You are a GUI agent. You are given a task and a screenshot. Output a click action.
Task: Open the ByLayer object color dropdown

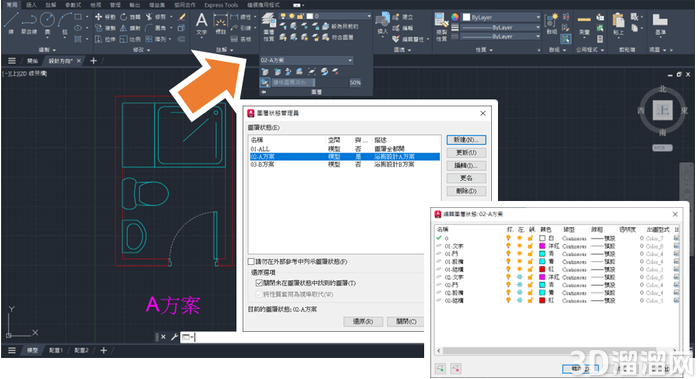(x=501, y=17)
